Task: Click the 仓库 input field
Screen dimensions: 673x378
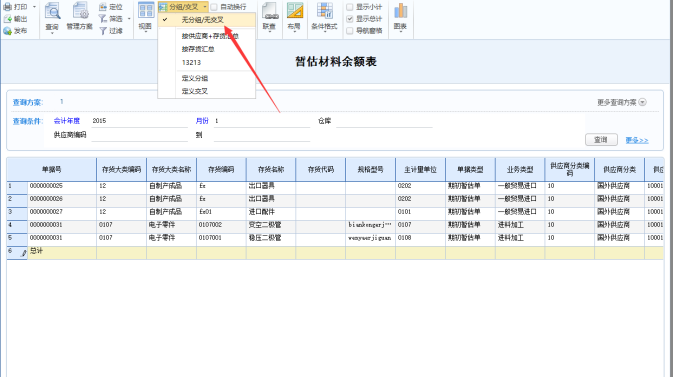Action: [x=384, y=121]
